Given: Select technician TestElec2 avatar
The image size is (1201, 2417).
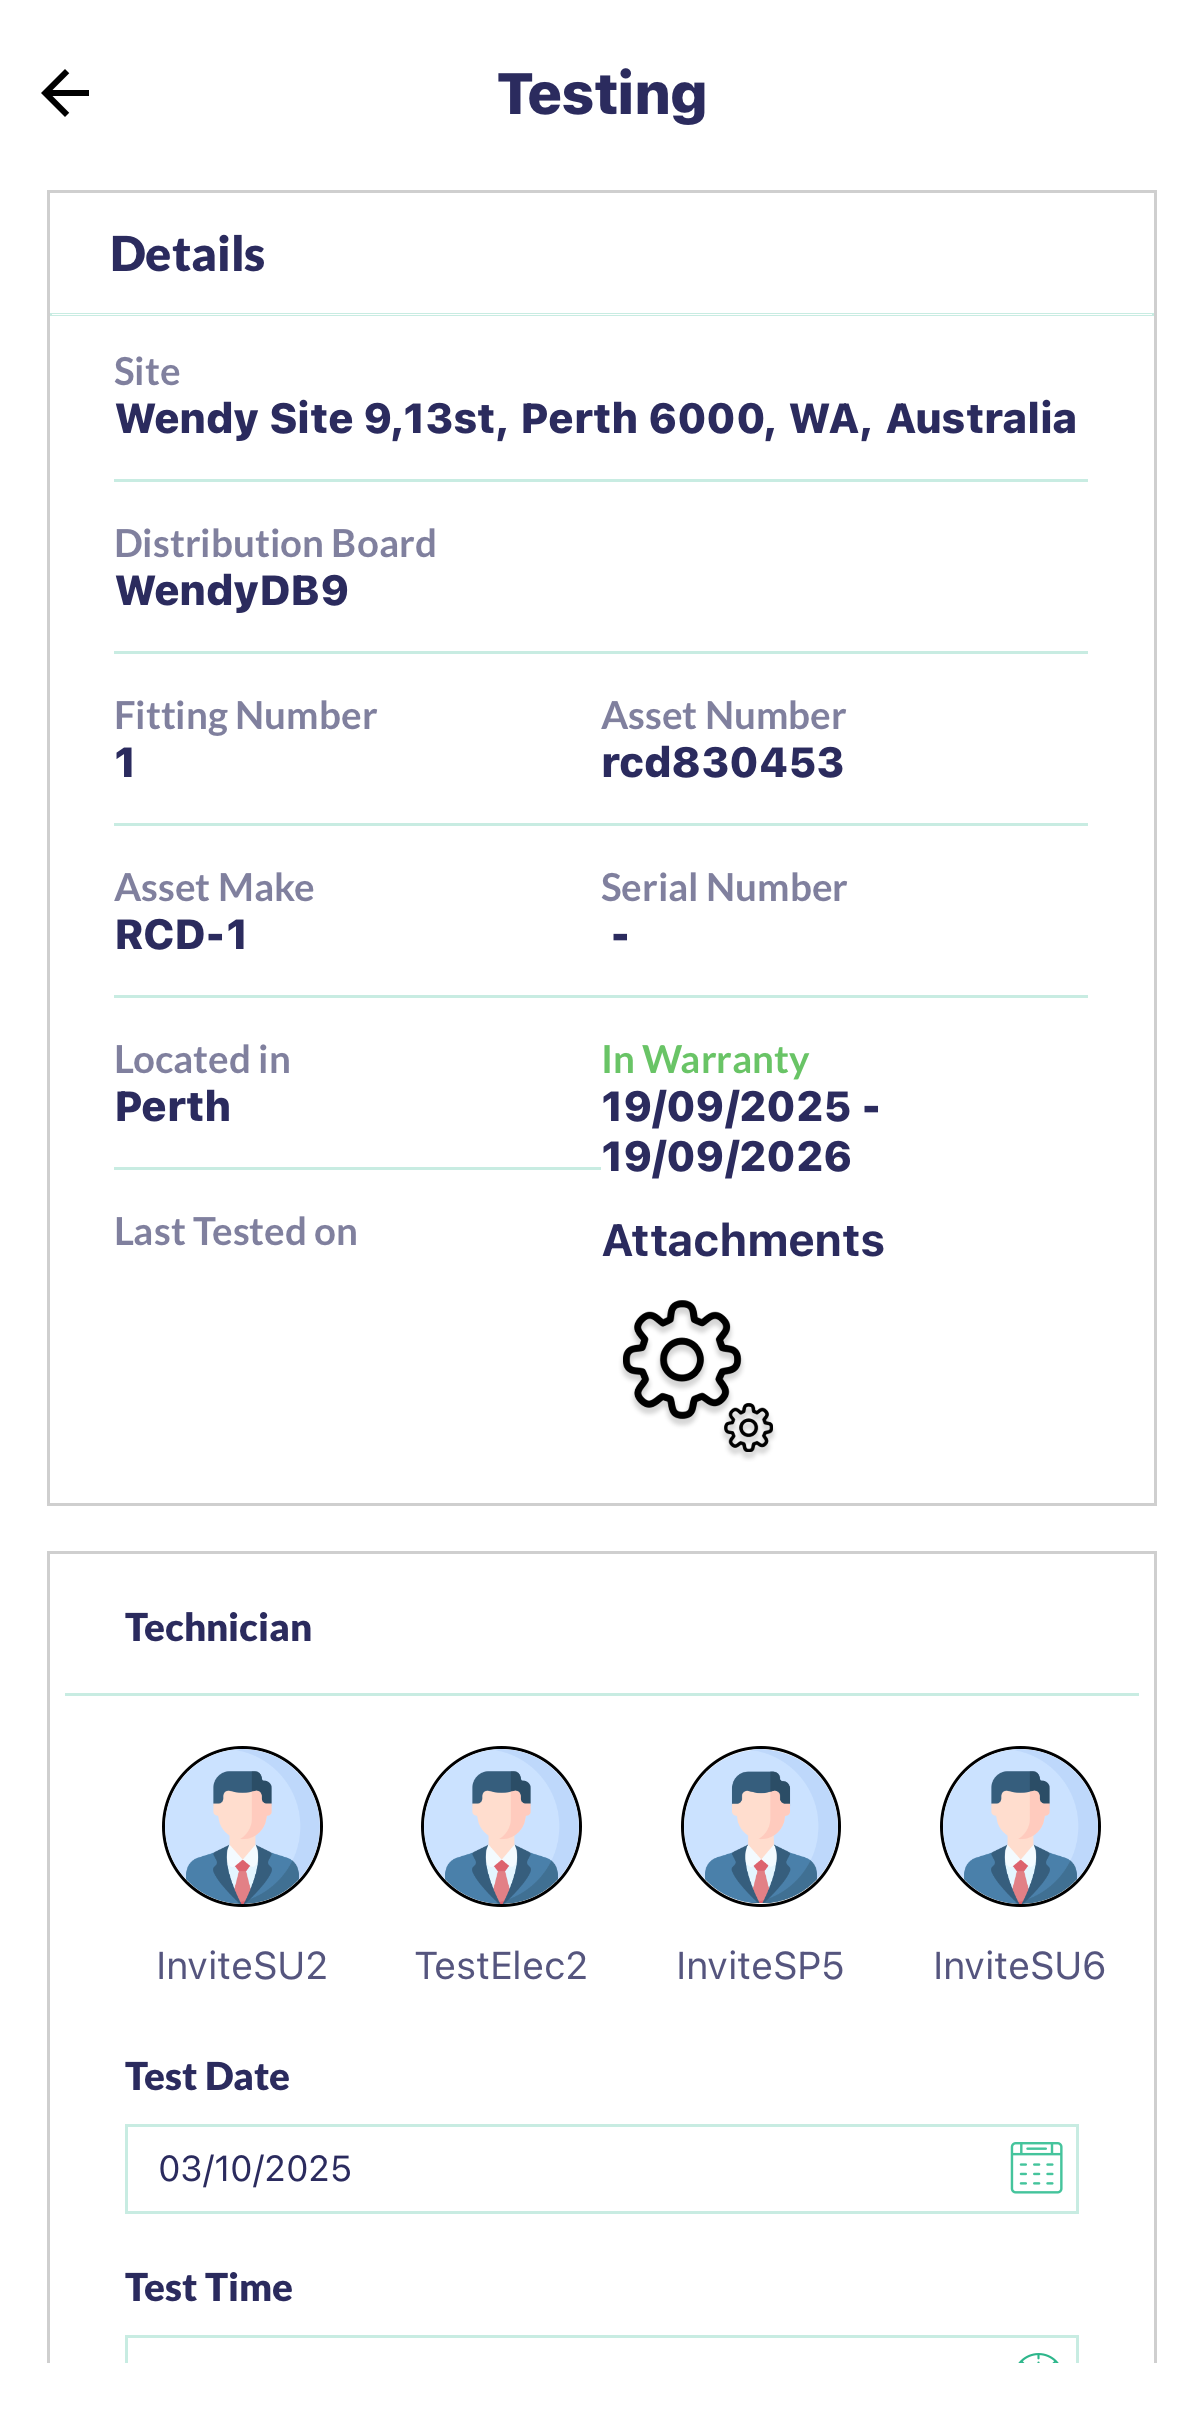Looking at the screenshot, I should pyautogui.click(x=501, y=1826).
